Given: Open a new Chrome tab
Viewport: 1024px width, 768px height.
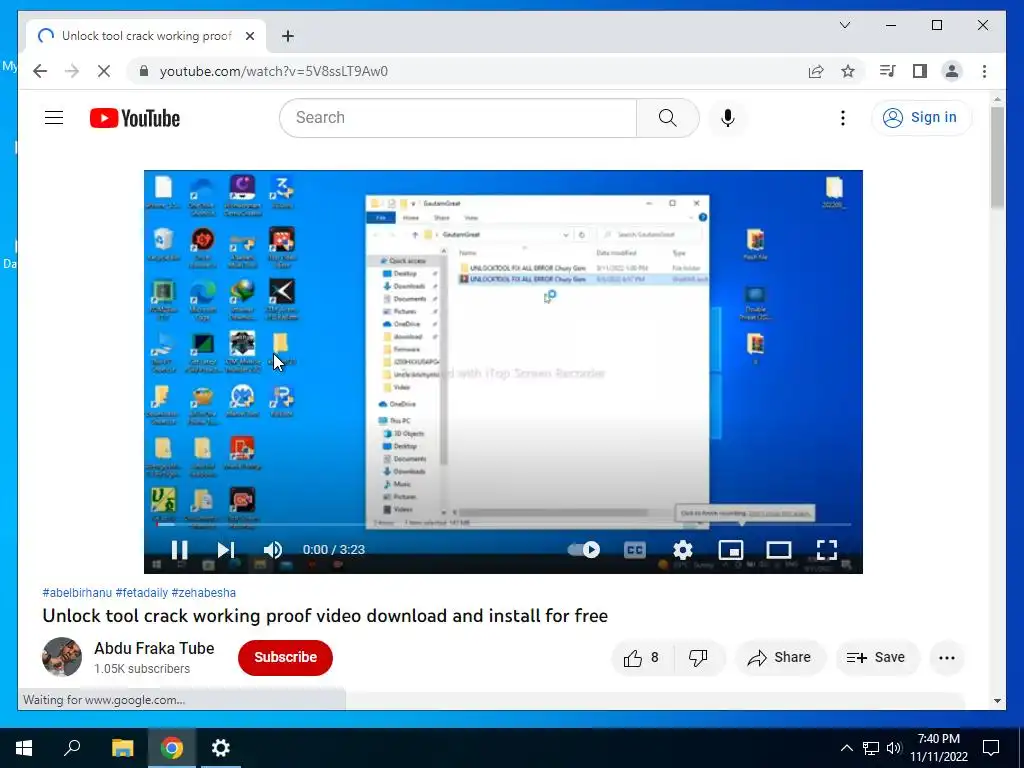Looking at the screenshot, I should [x=288, y=36].
